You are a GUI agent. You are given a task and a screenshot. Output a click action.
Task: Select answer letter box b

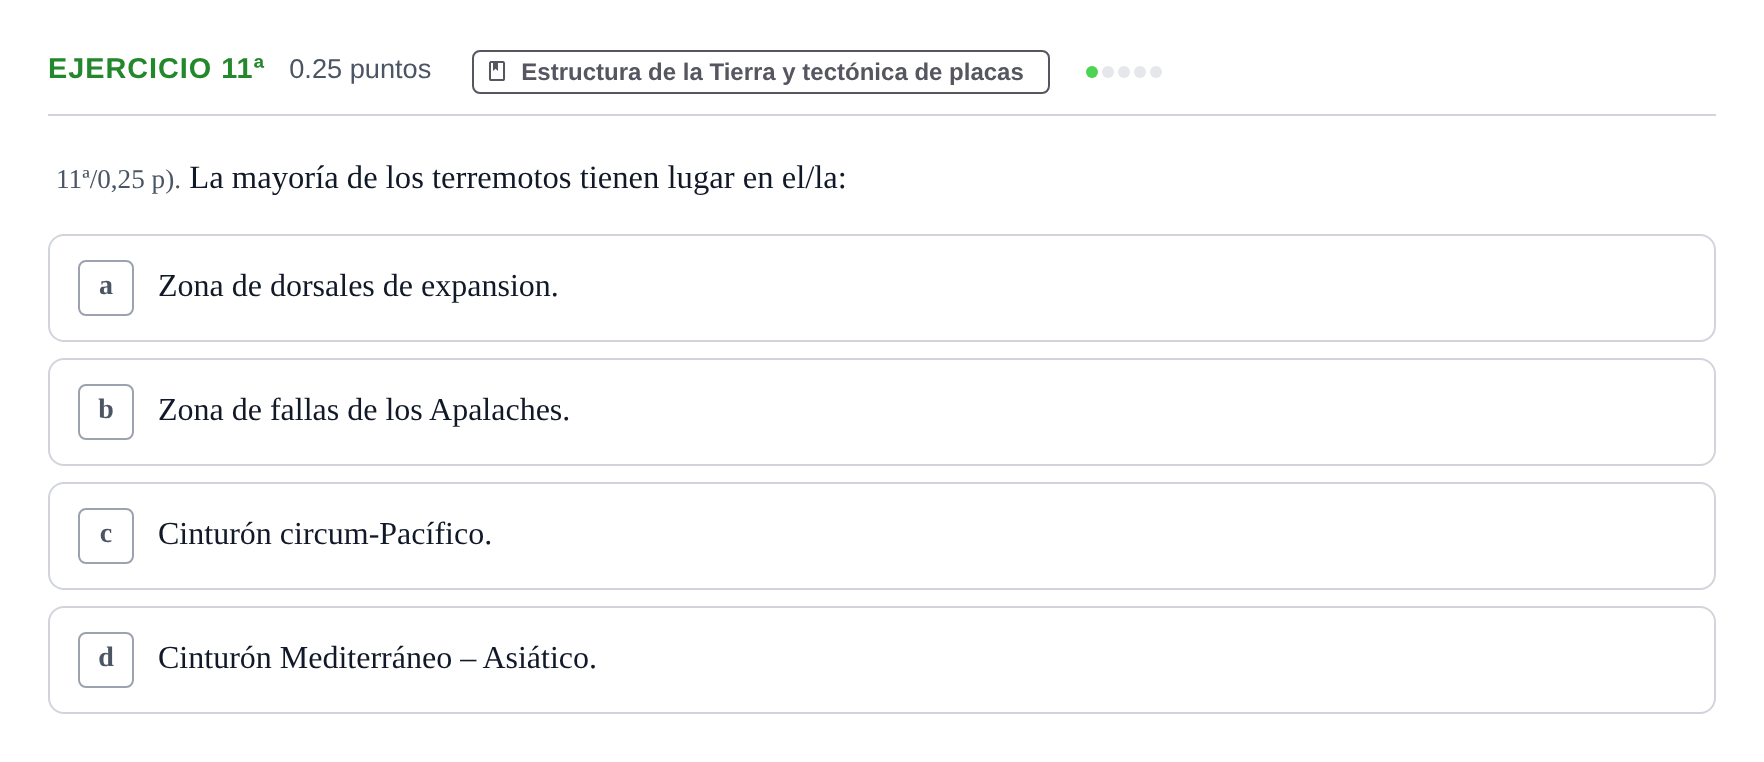(x=106, y=412)
